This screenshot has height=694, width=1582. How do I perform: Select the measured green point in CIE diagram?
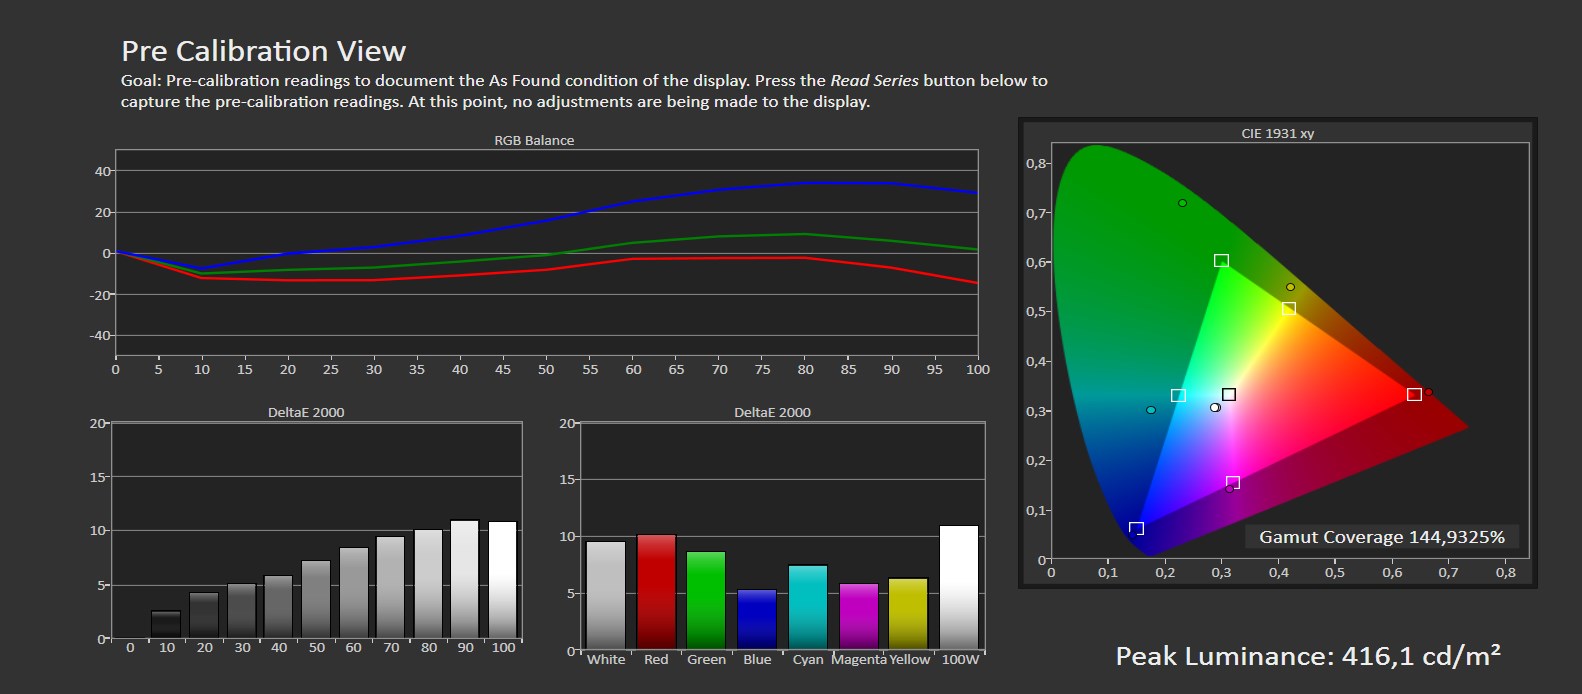pyautogui.click(x=1182, y=203)
